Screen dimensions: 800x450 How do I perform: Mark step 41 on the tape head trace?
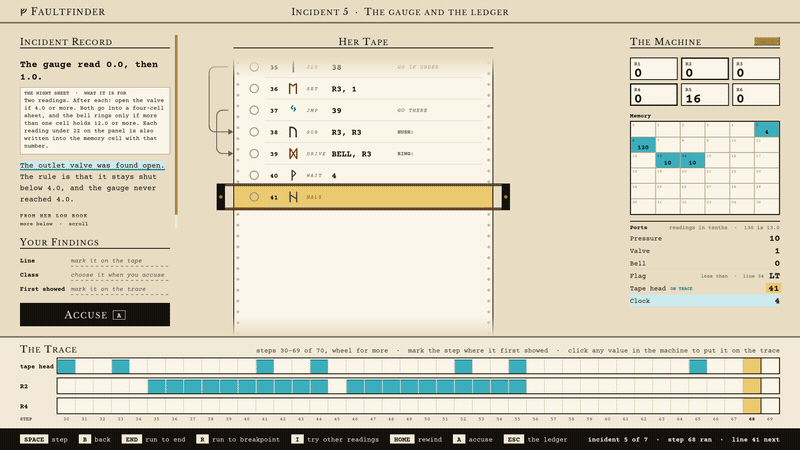(265, 366)
